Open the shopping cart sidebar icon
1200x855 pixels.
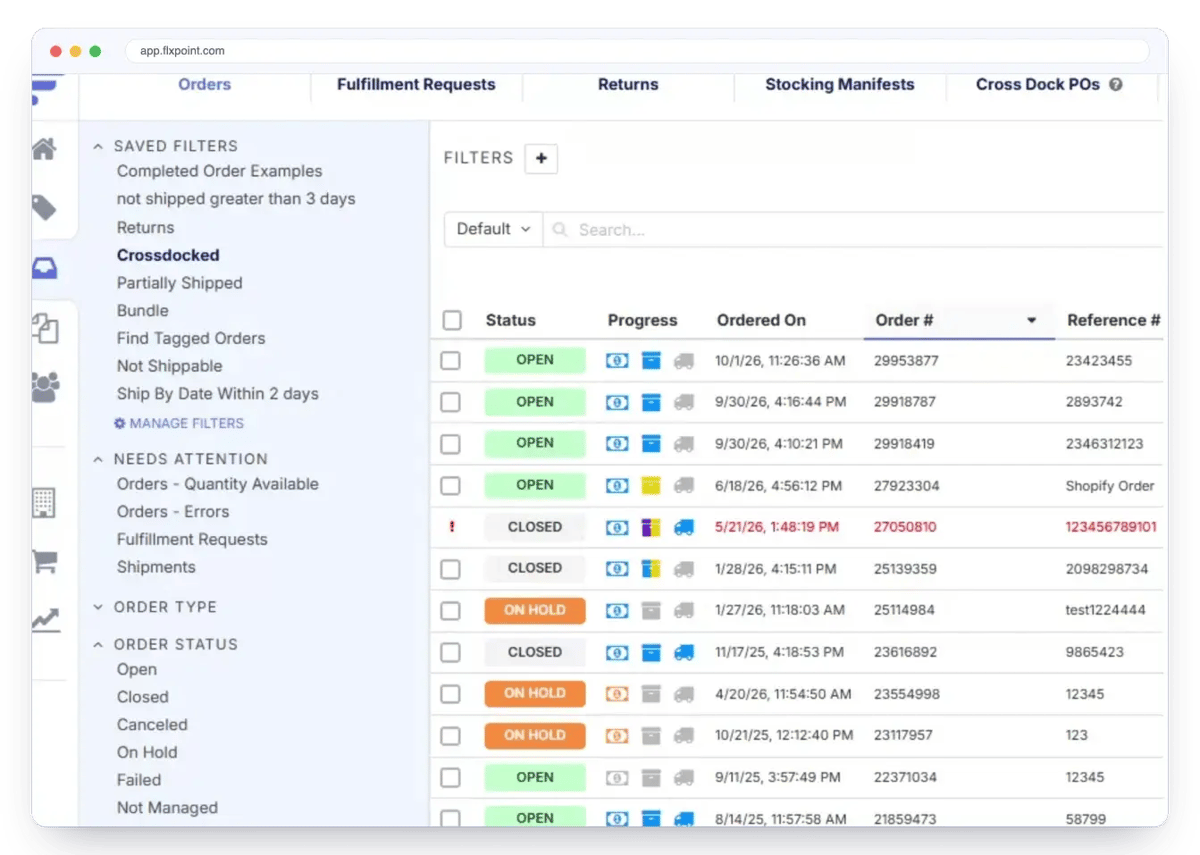pos(44,561)
